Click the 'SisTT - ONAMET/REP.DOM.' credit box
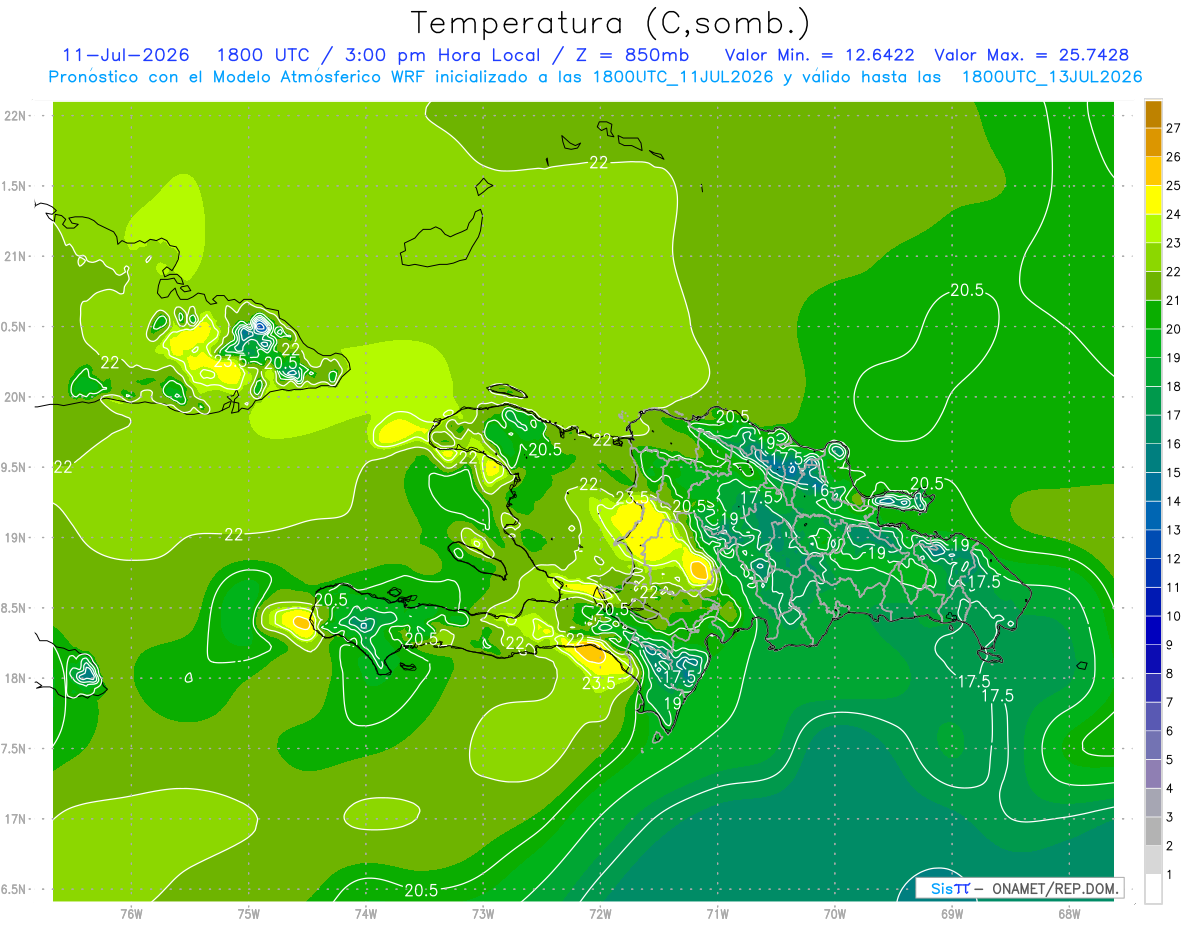Image resolution: width=1200 pixels, height=927 pixels. (1019, 888)
